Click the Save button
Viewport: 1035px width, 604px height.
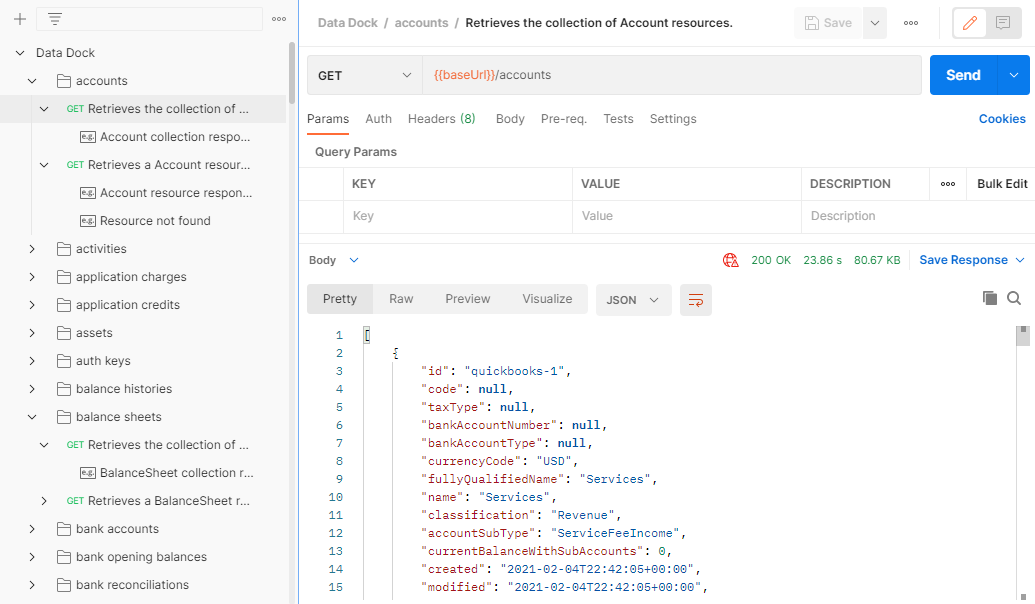[828, 23]
